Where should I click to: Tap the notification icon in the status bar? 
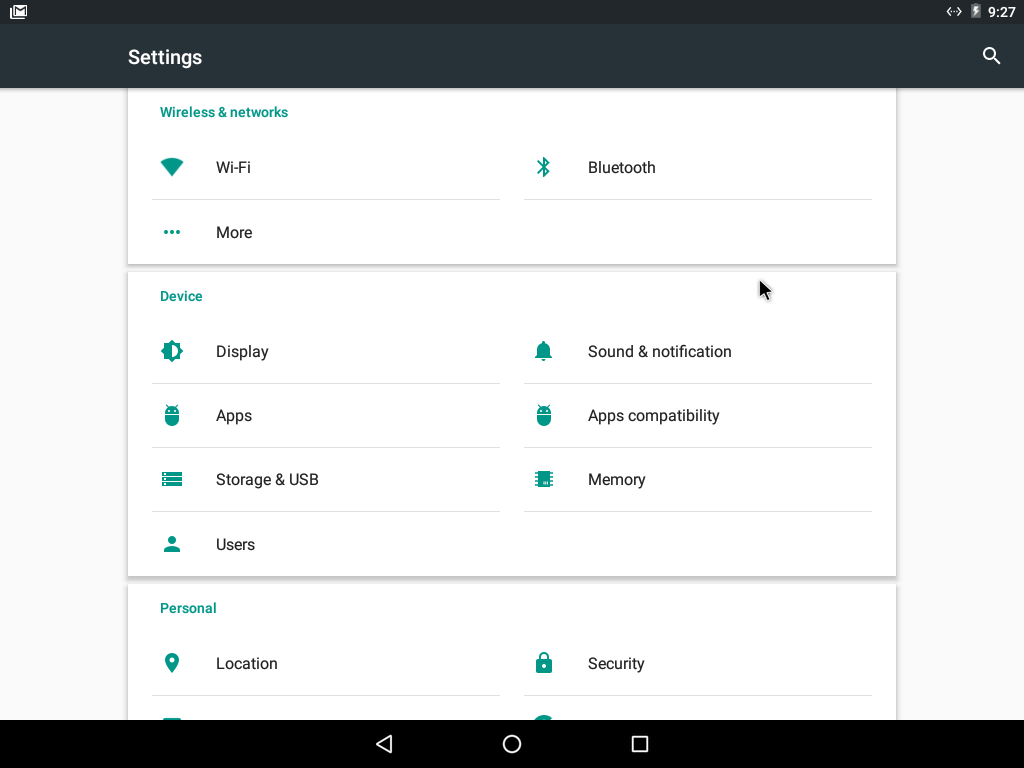pos(18,11)
